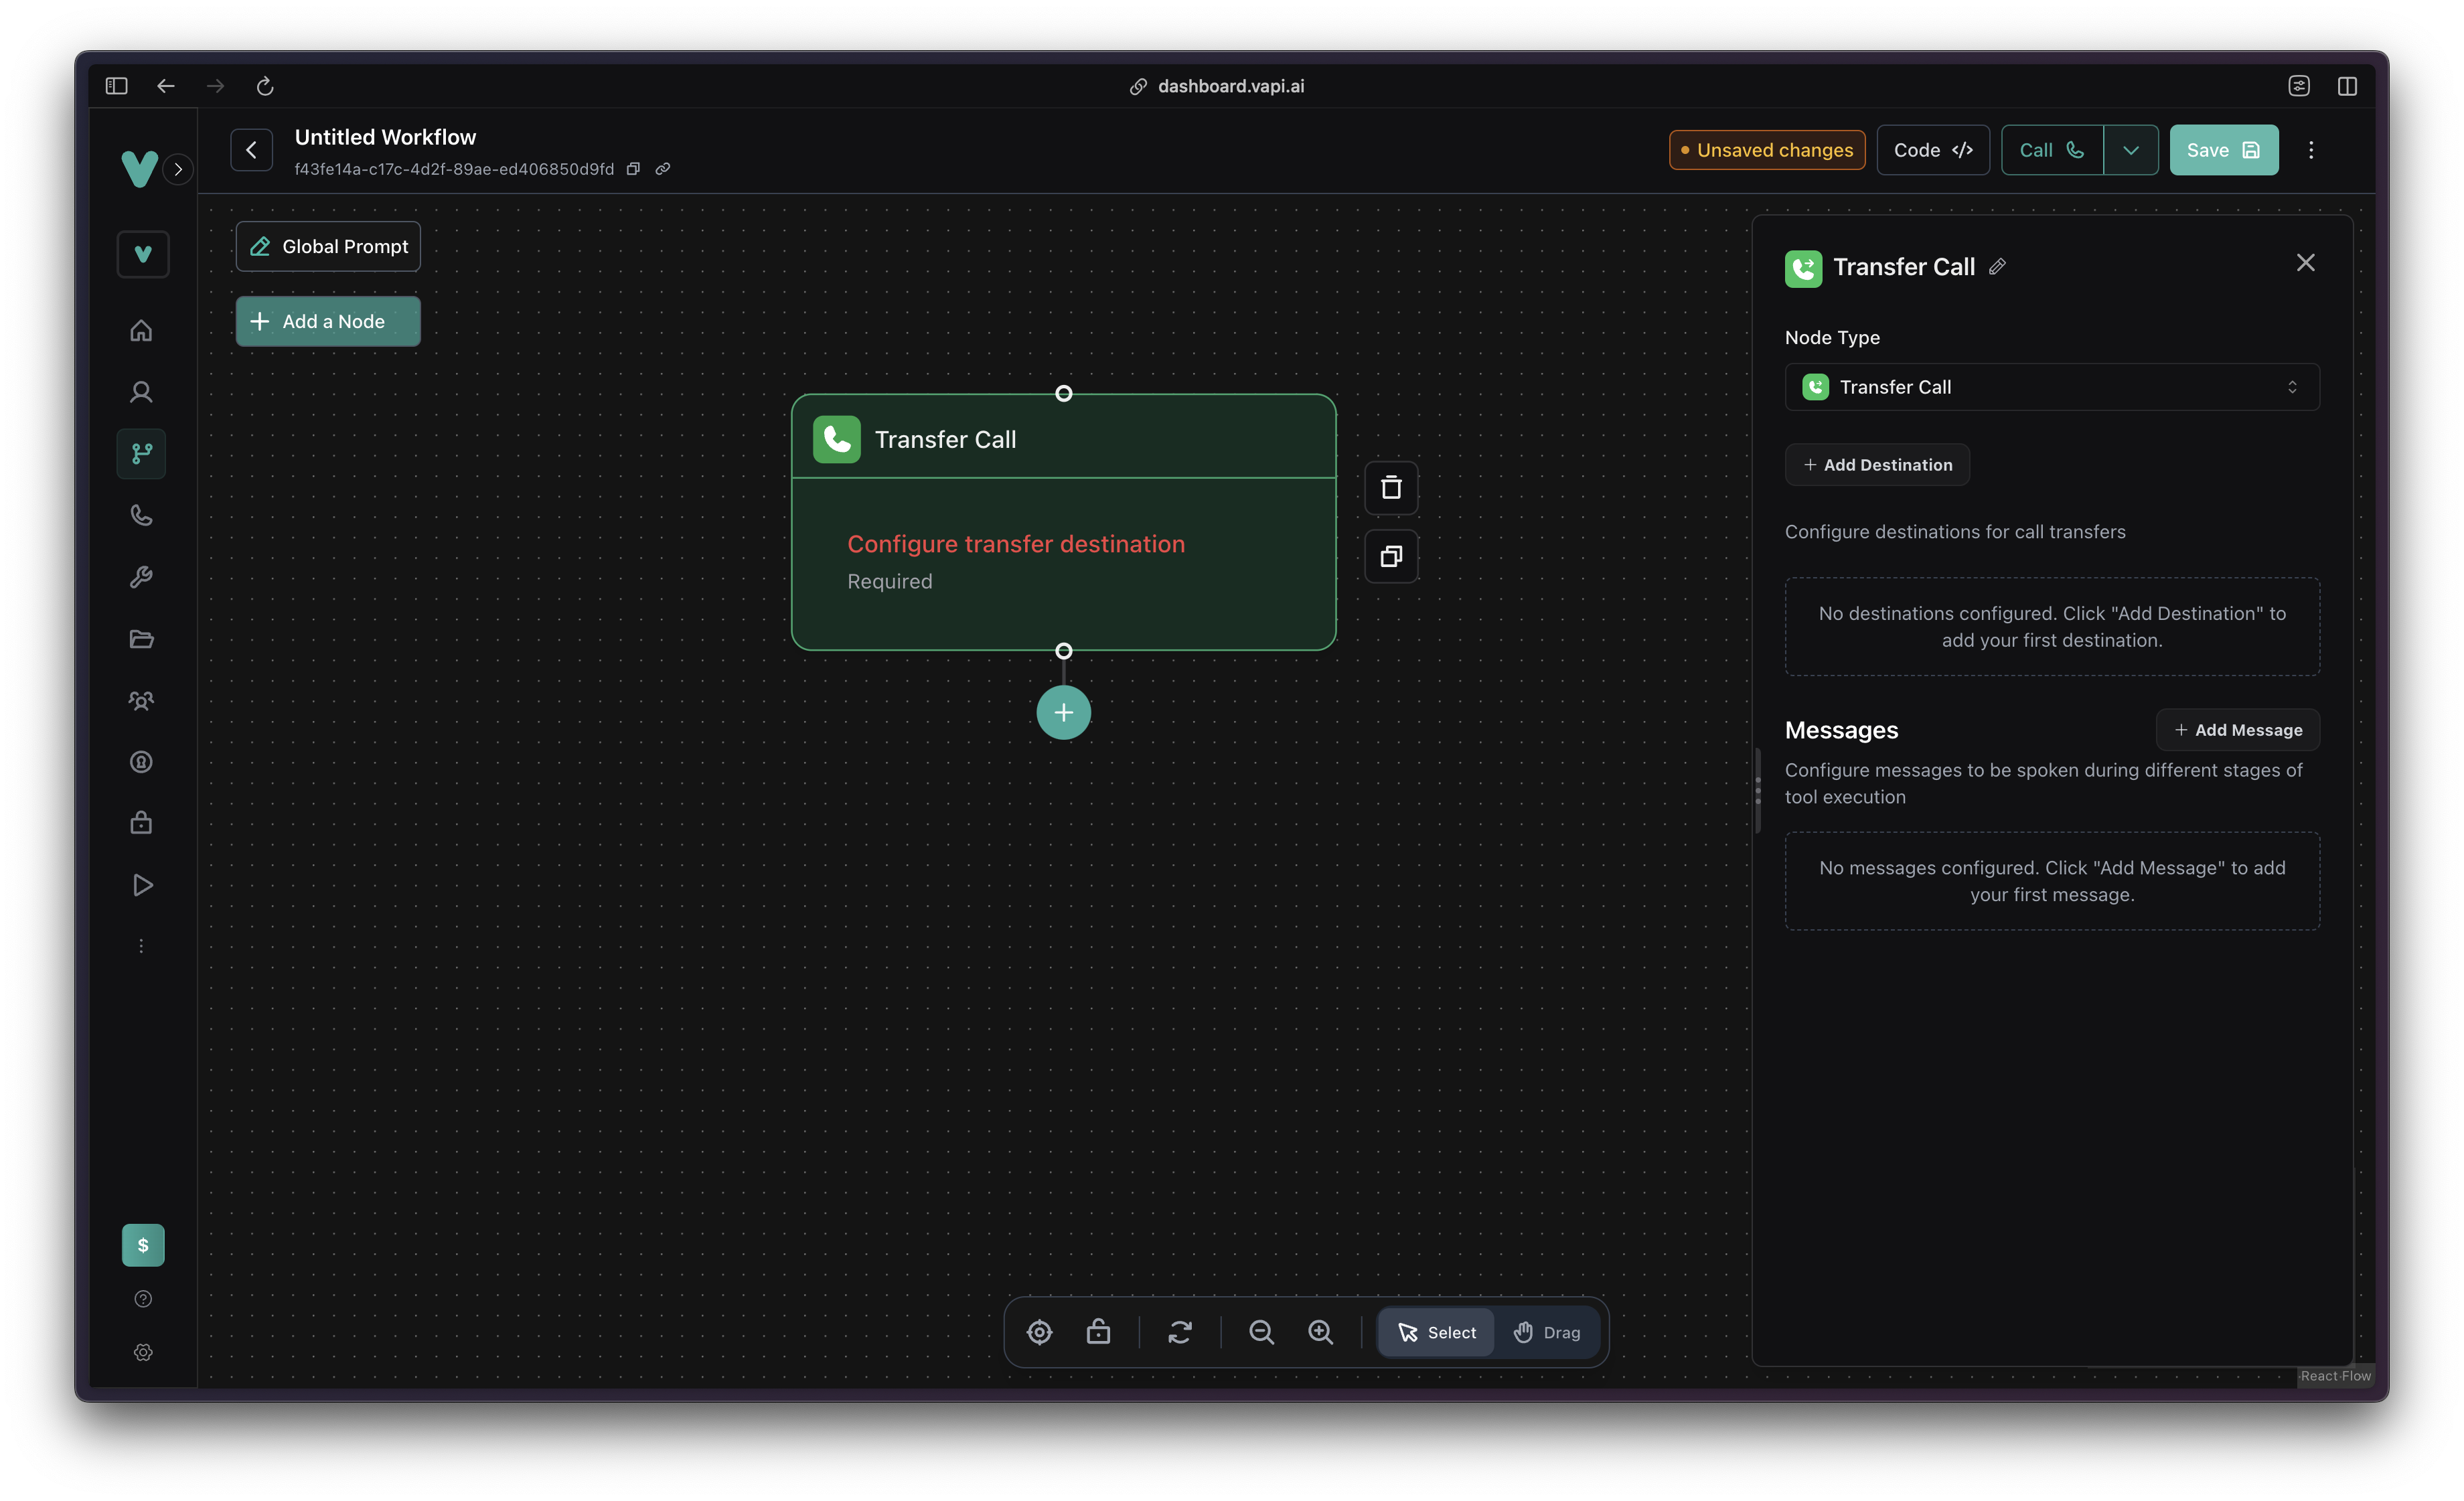
Task: Toggle the canvas lock icon
Action: tap(1098, 1332)
